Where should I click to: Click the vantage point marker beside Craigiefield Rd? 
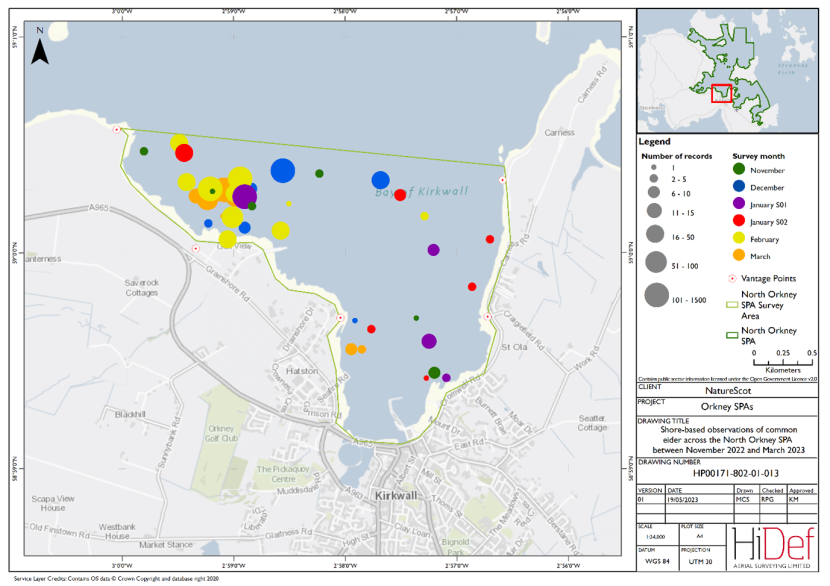click(488, 317)
